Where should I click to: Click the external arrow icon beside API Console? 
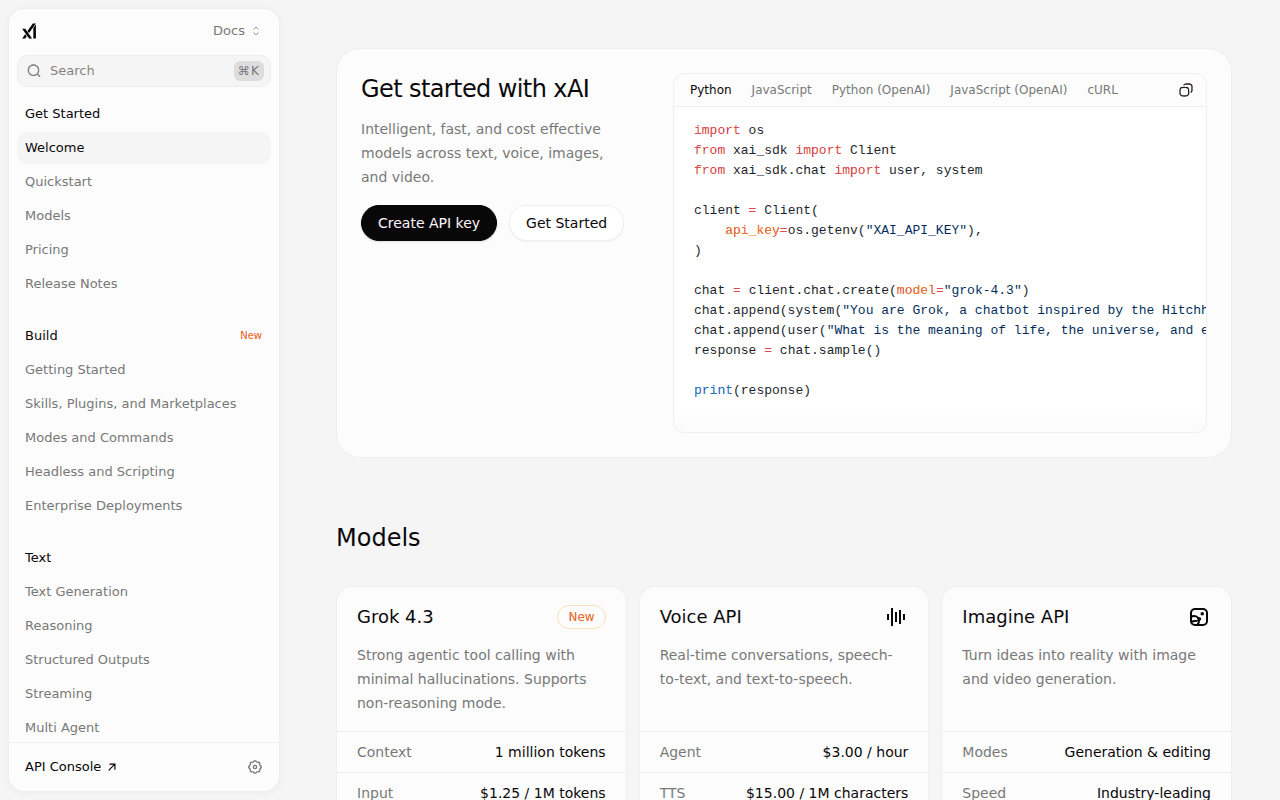point(112,767)
